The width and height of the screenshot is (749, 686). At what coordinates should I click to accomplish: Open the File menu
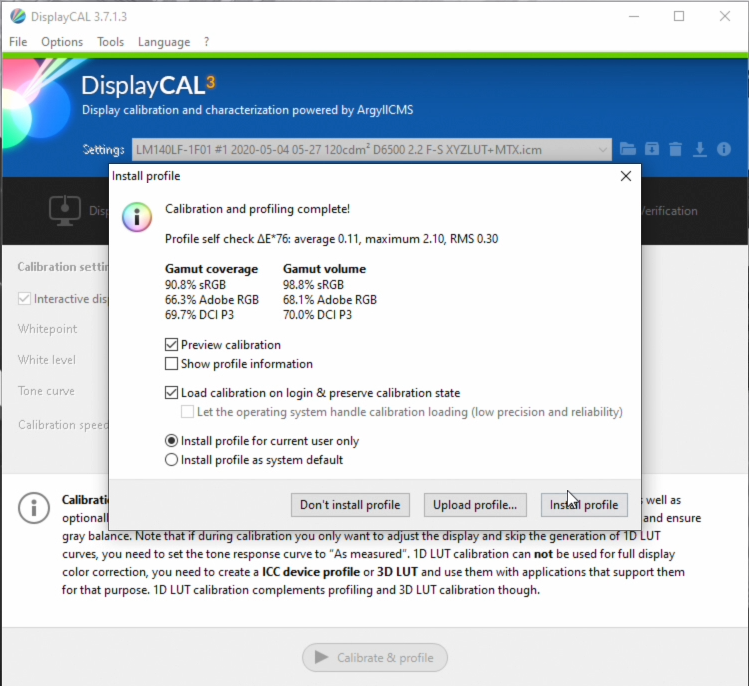click(18, 42)
